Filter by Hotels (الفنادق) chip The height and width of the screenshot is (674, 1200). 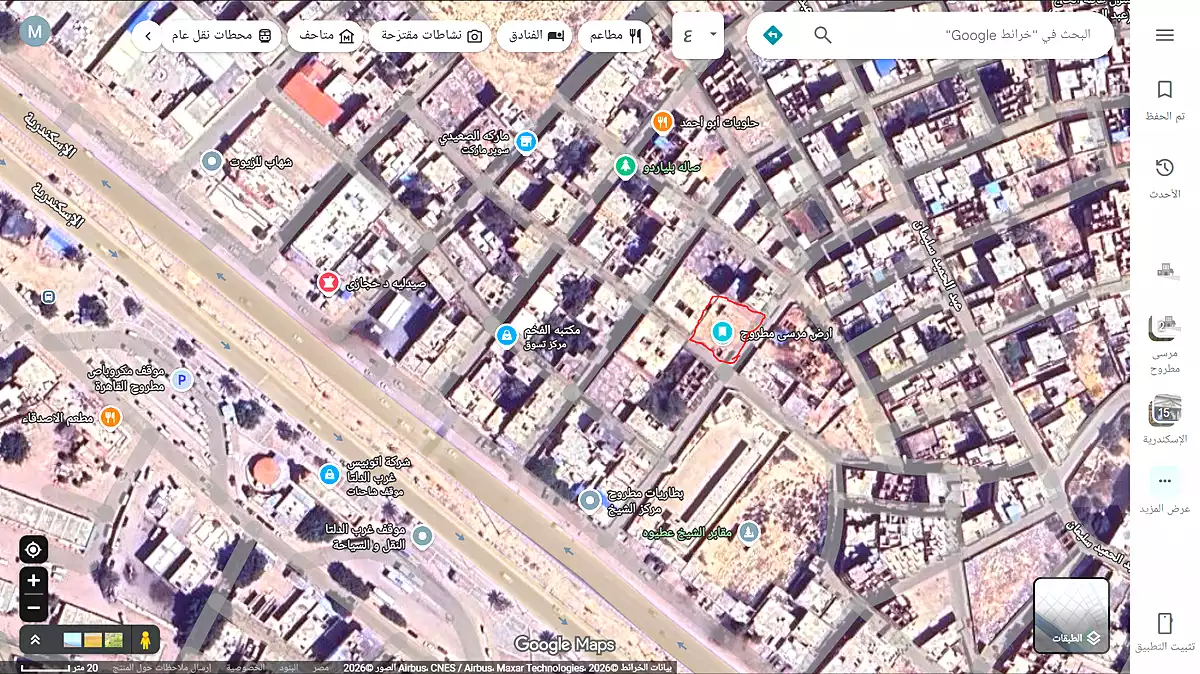click(x=533, y=36)
